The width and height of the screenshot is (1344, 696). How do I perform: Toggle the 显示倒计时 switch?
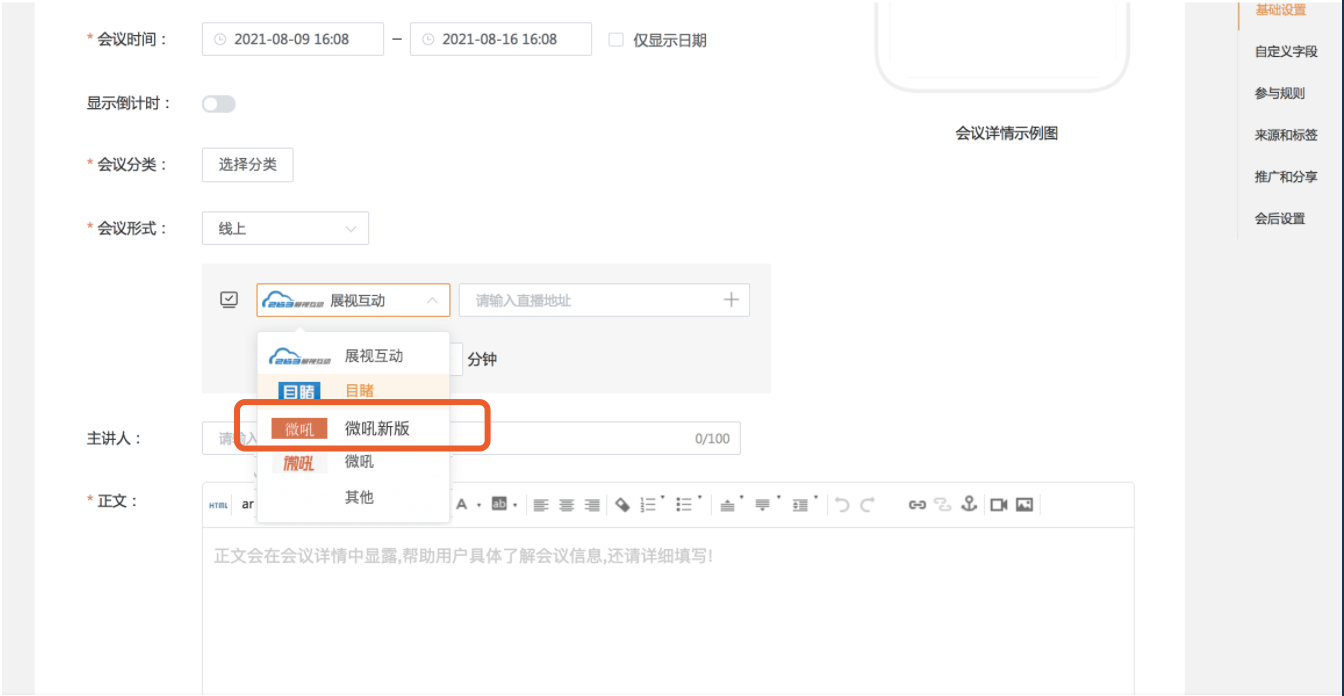coord(218,104)
